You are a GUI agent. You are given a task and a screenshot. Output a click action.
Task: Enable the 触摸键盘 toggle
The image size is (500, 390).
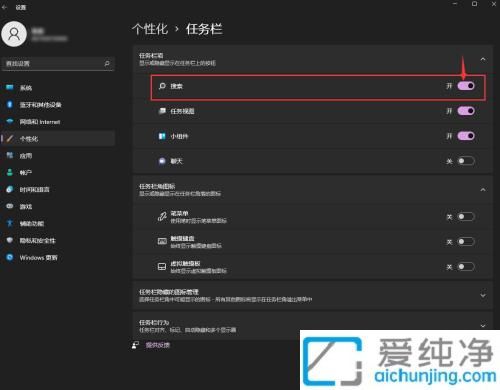point(466,241)
